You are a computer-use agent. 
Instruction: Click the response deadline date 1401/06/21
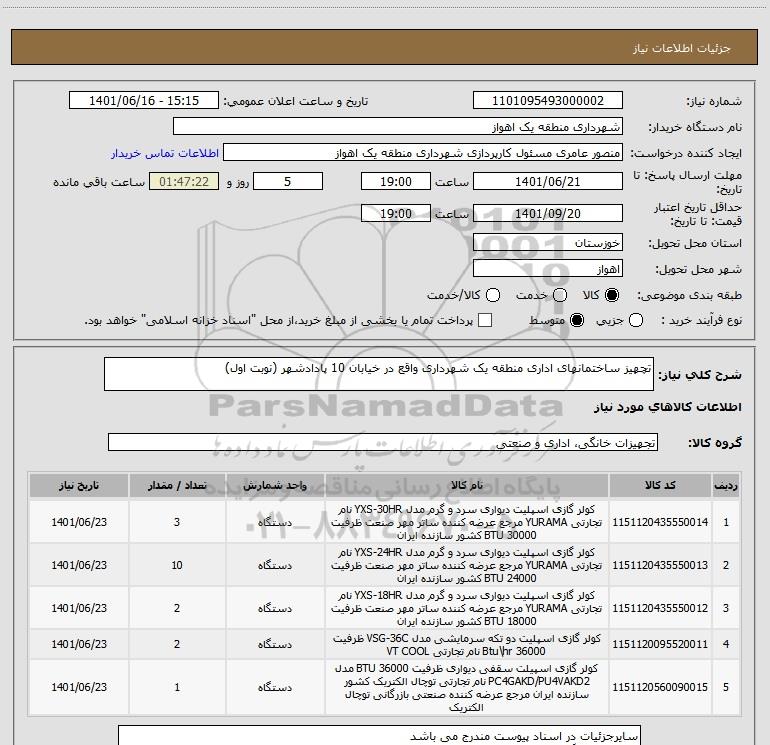pyautogui.click(x=548, y=182)
